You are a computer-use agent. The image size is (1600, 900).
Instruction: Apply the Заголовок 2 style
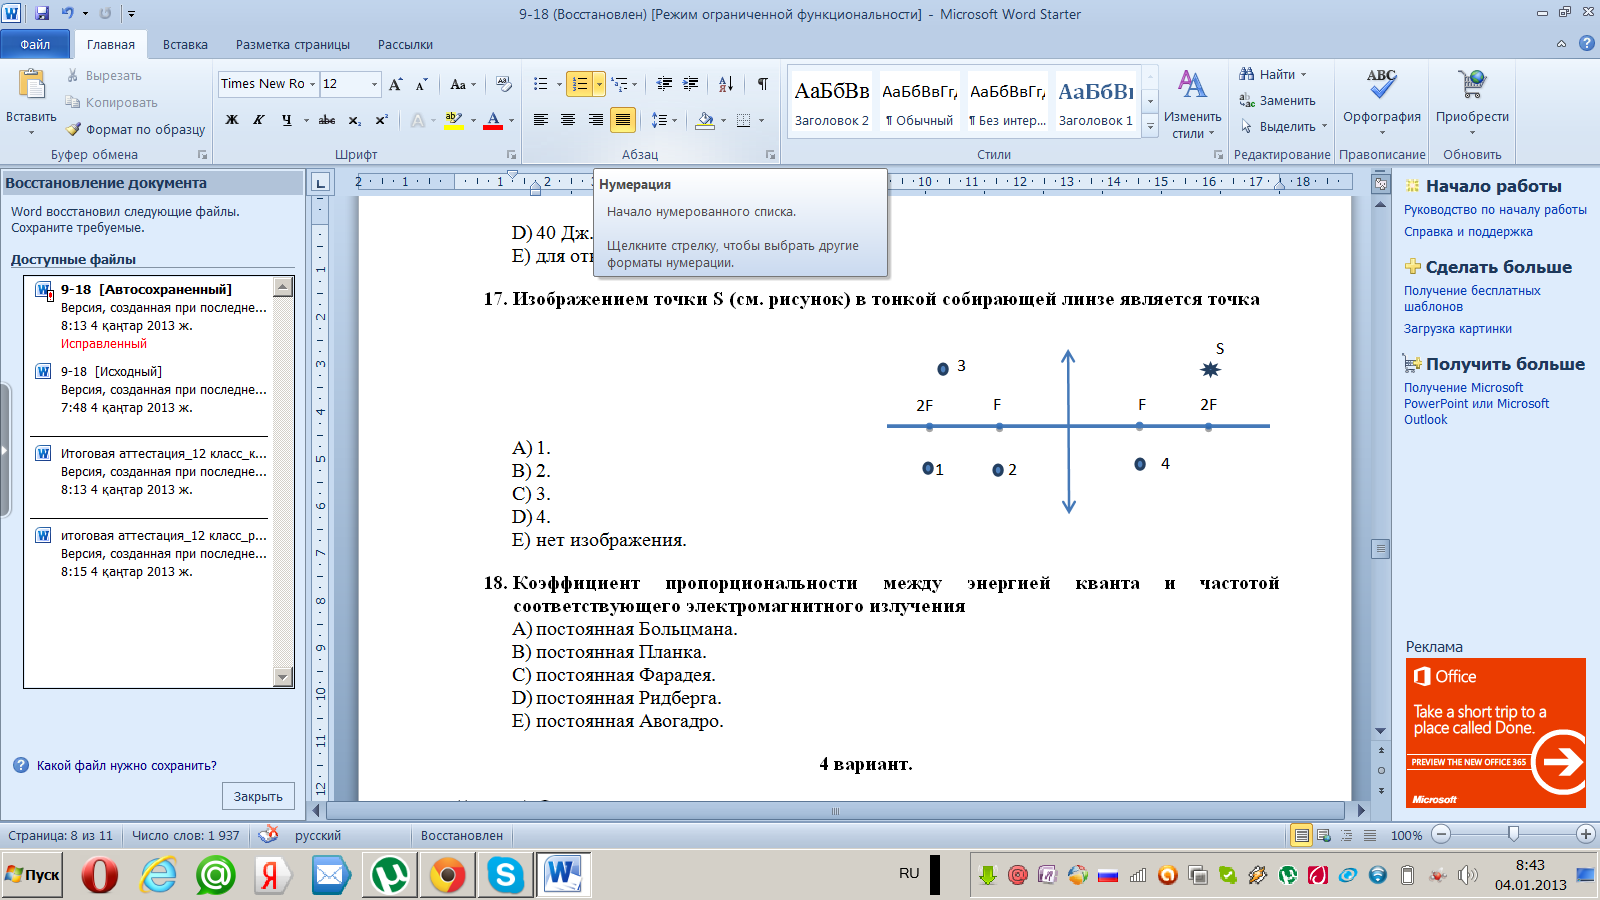(832, 103)
